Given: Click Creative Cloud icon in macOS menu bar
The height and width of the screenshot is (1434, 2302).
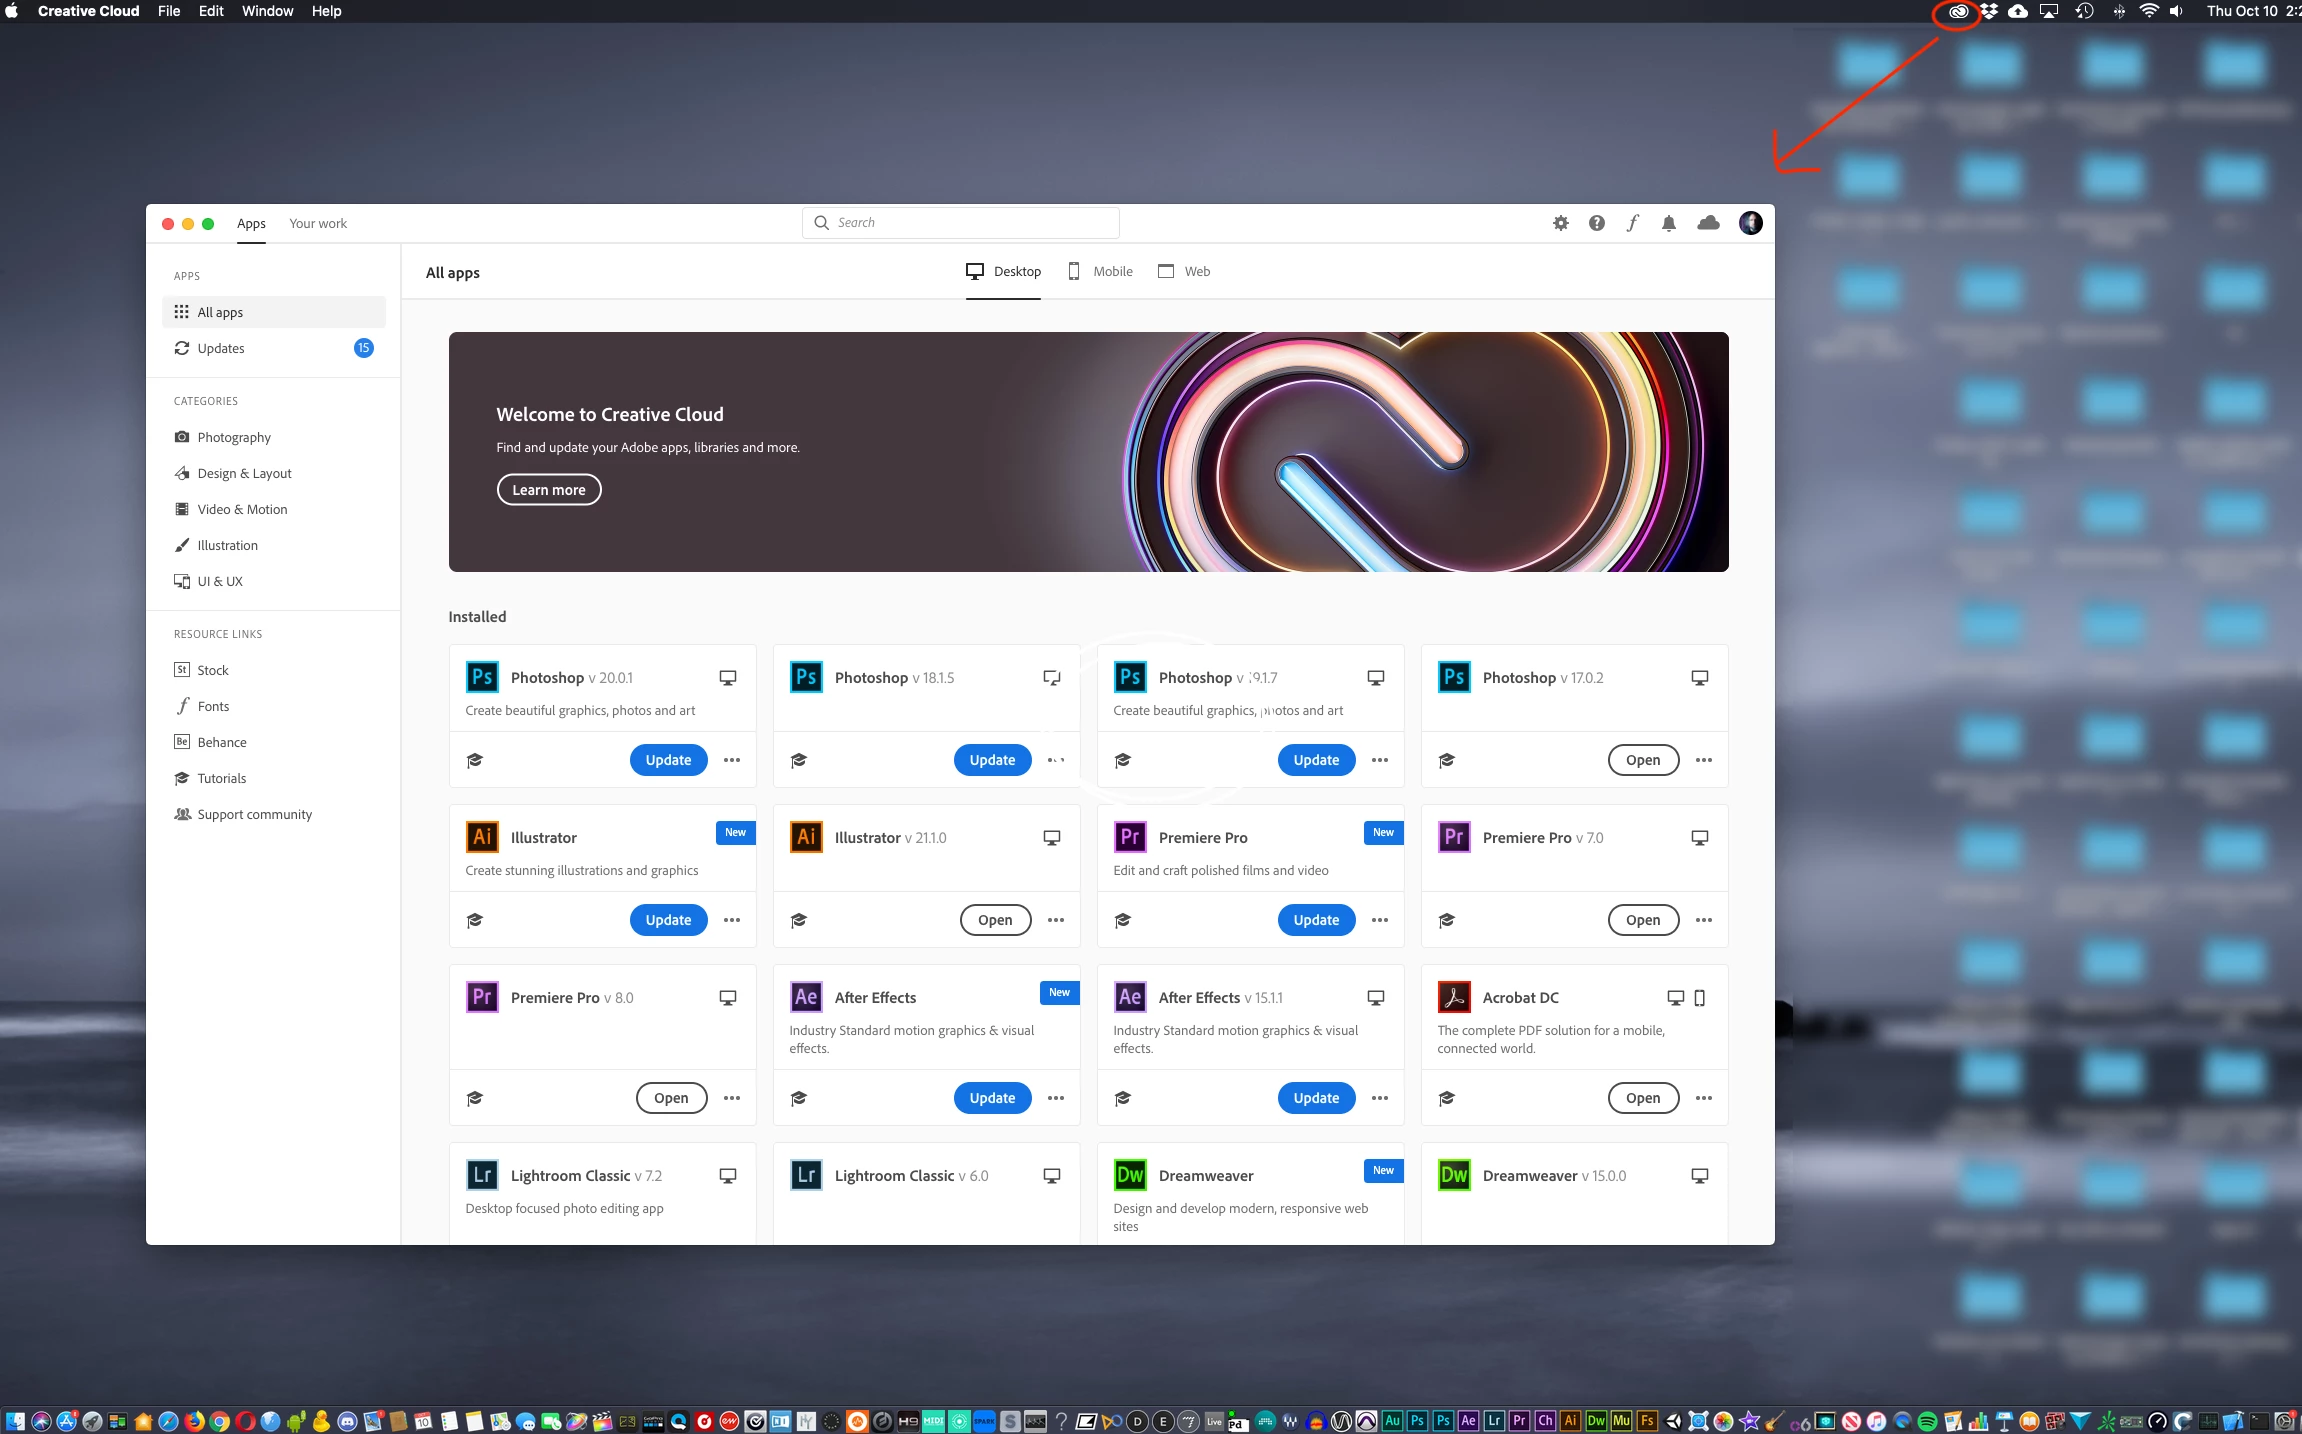Looking at the screenshot, I should coord(1957,12).
